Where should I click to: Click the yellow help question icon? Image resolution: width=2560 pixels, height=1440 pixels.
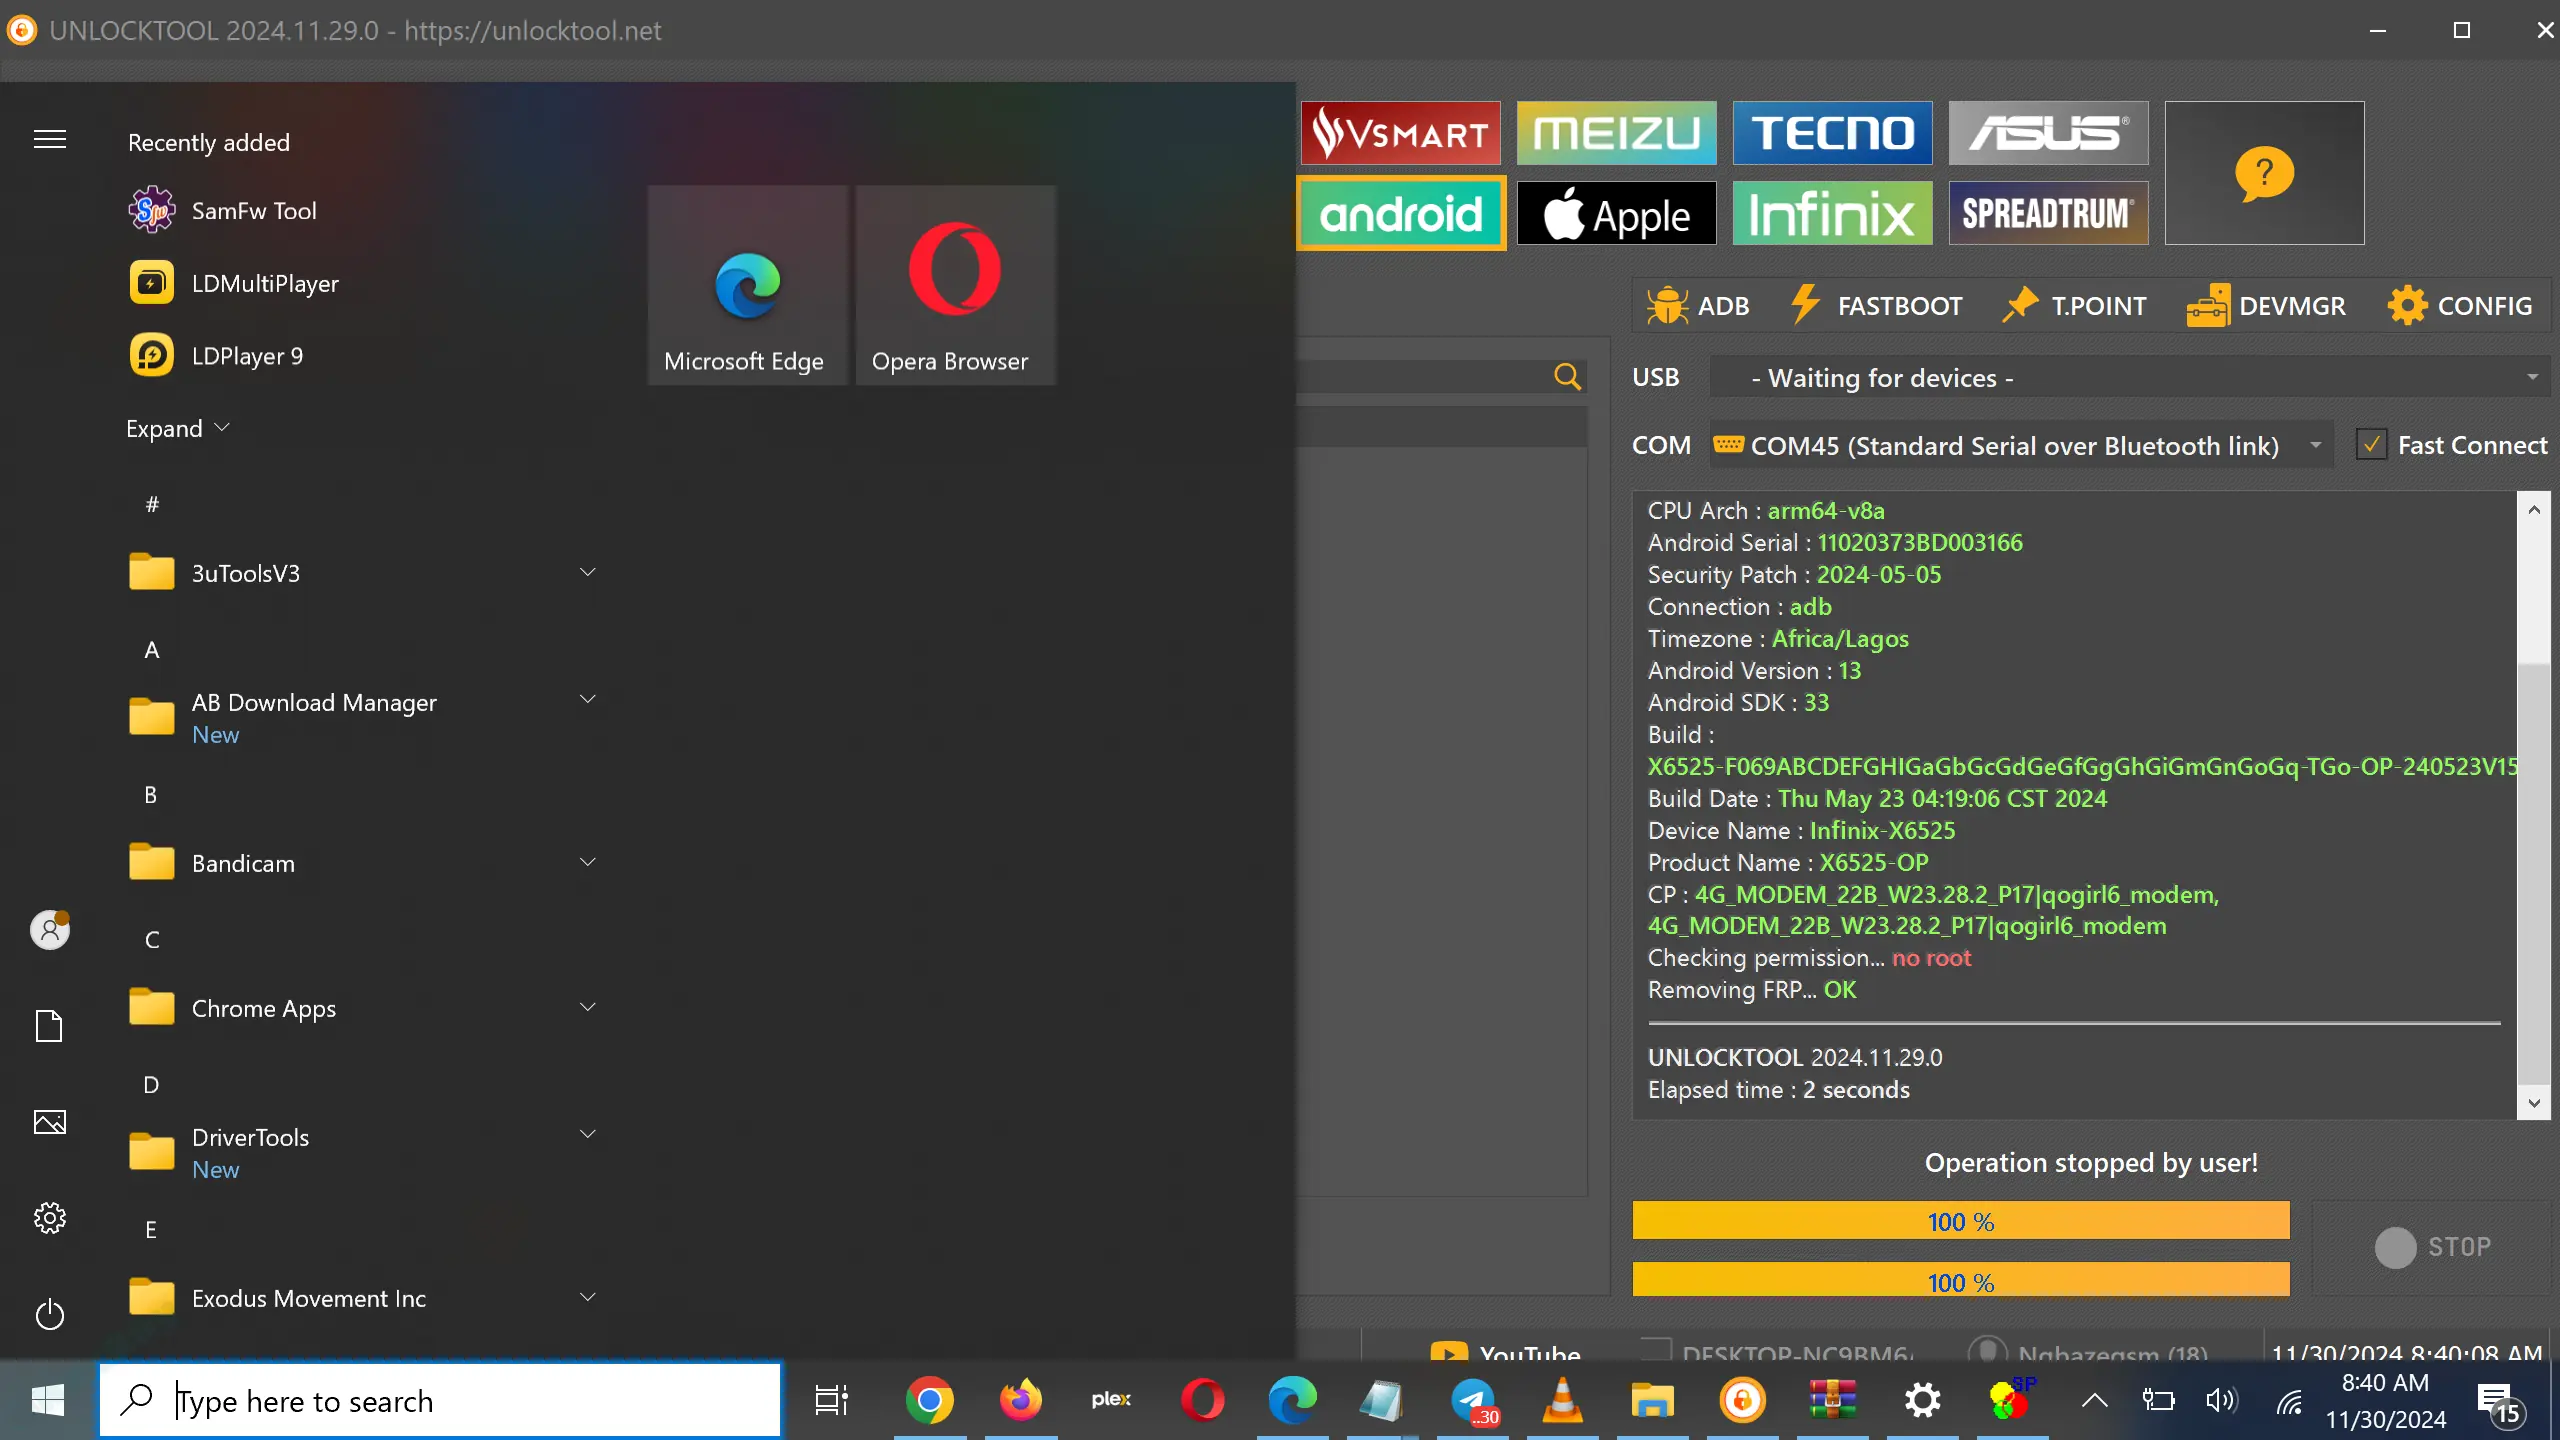[x=2263, y=172]
